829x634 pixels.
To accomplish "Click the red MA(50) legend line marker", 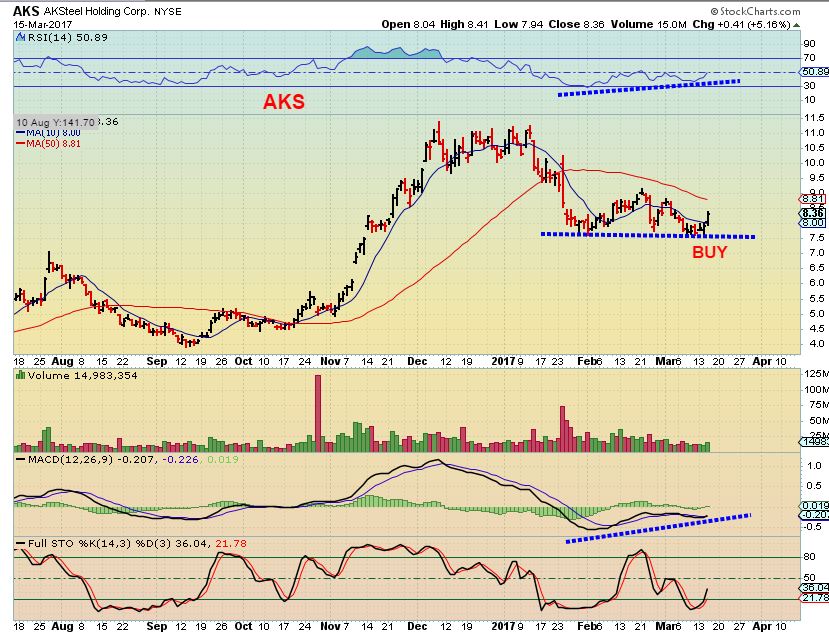I will 21,143.
